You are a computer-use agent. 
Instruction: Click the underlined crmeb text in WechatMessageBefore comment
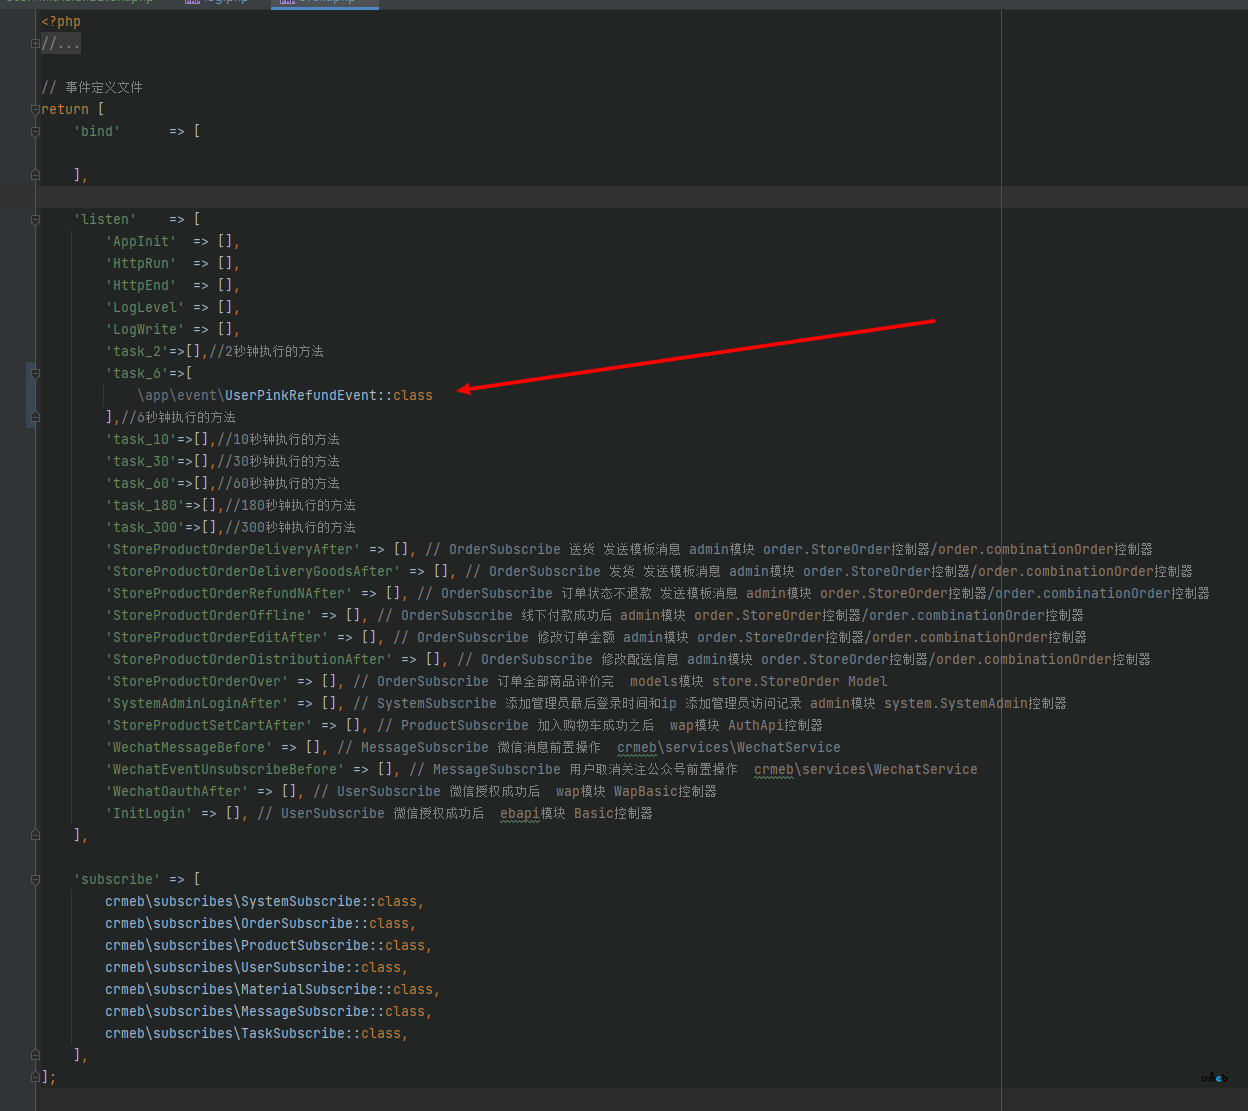(x=637, y=747)
